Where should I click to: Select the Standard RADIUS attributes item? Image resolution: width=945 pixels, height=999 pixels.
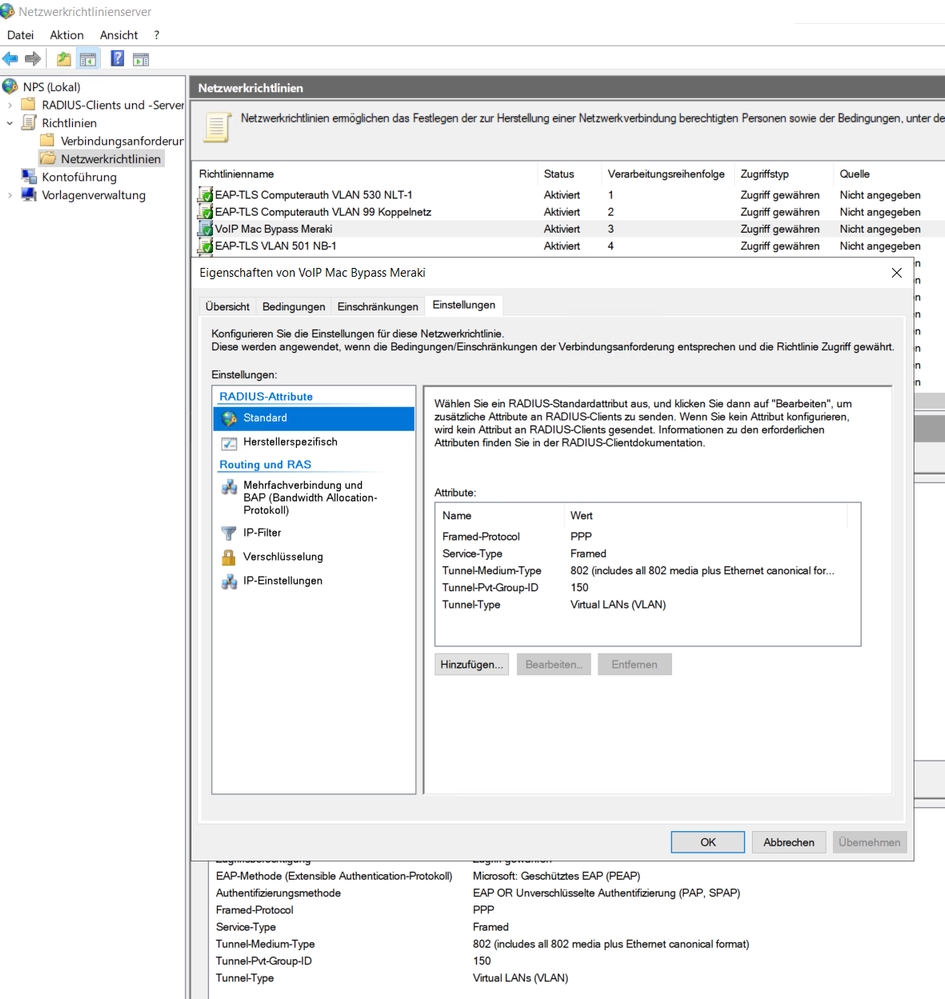264,418
